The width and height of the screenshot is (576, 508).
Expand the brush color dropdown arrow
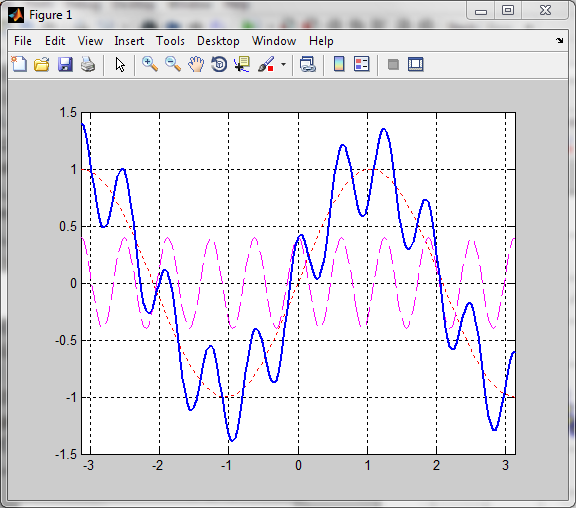283,65
